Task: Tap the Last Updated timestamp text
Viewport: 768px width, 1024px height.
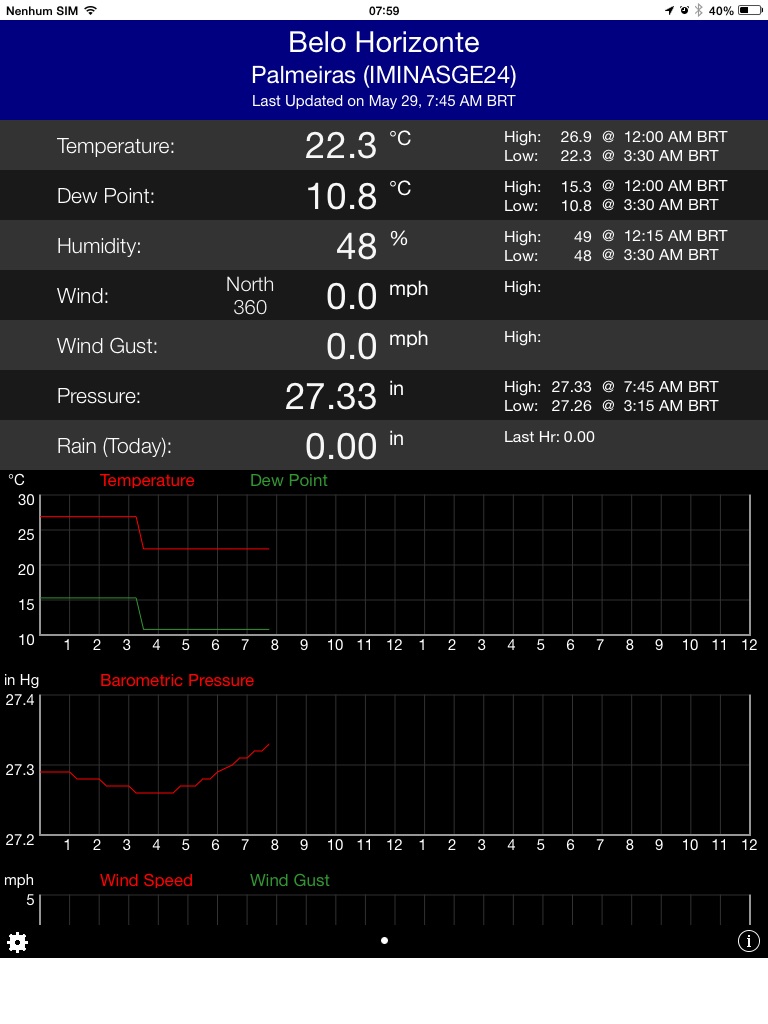Action: (x=384, y=101)
